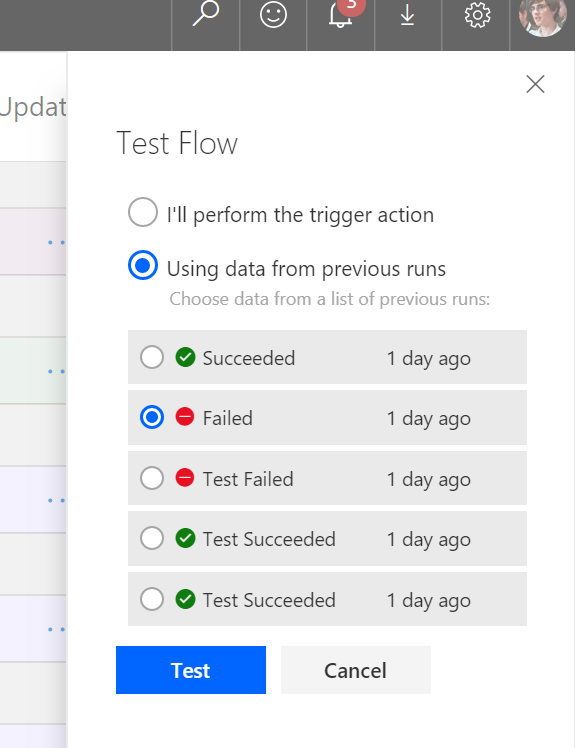Screen dimensions: 575x748
Task: Select the first Test Succeeded run radio
Action: pos(152,538)
